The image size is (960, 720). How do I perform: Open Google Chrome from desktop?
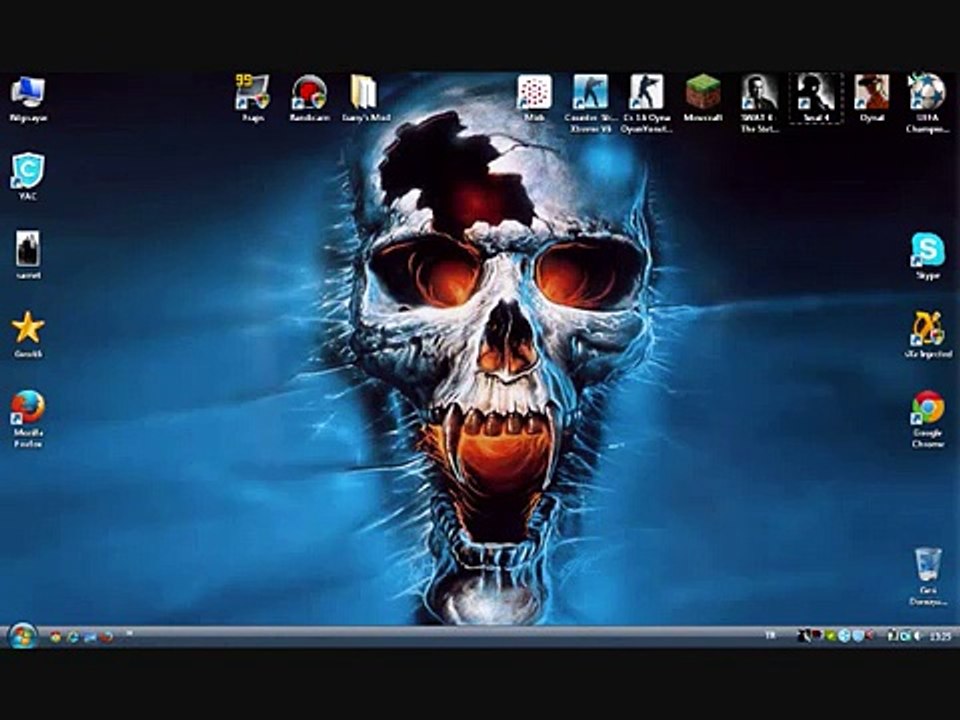tap(928, 419)
